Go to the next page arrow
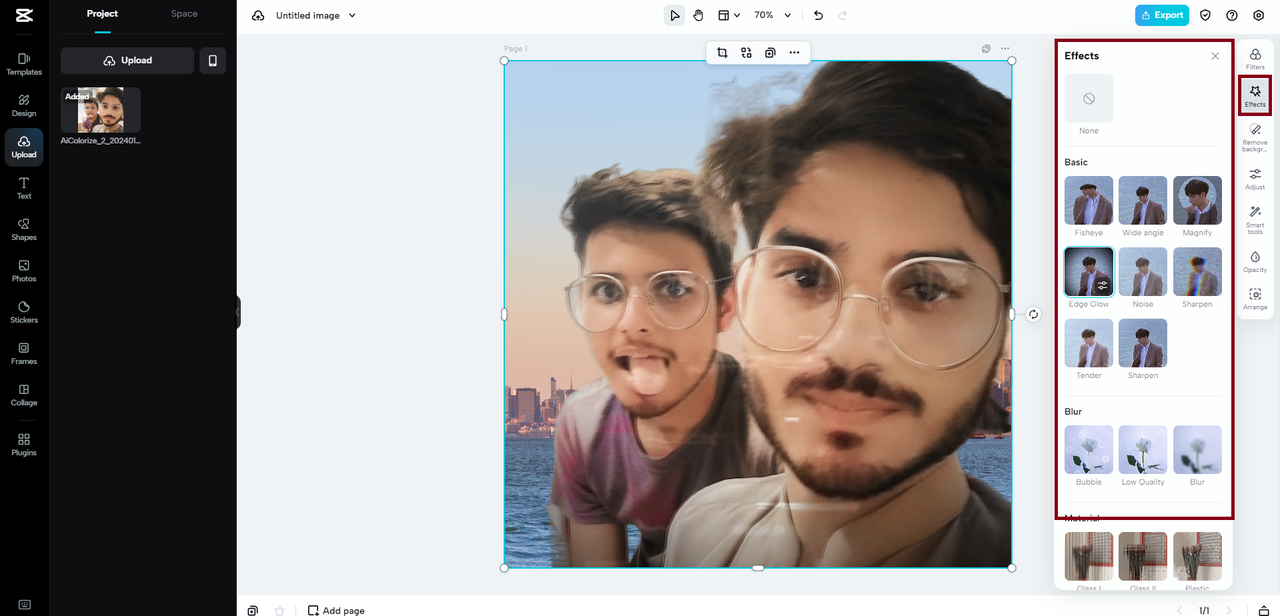 1229,610
